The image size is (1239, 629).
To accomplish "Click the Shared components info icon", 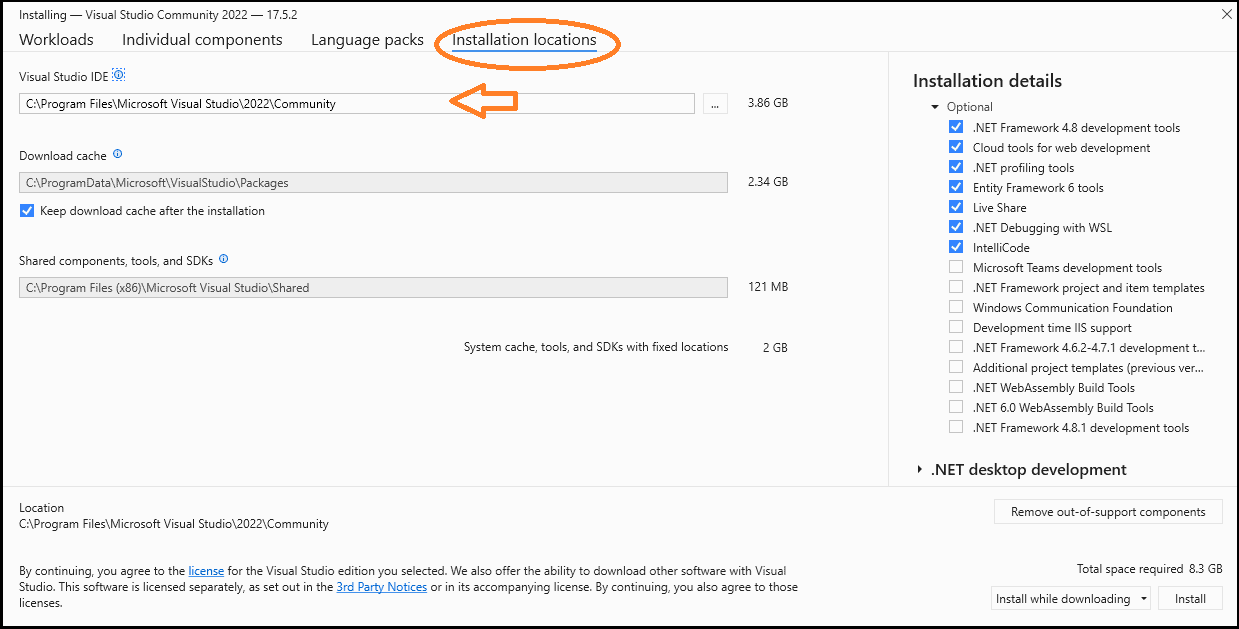I will click(222, 259).
